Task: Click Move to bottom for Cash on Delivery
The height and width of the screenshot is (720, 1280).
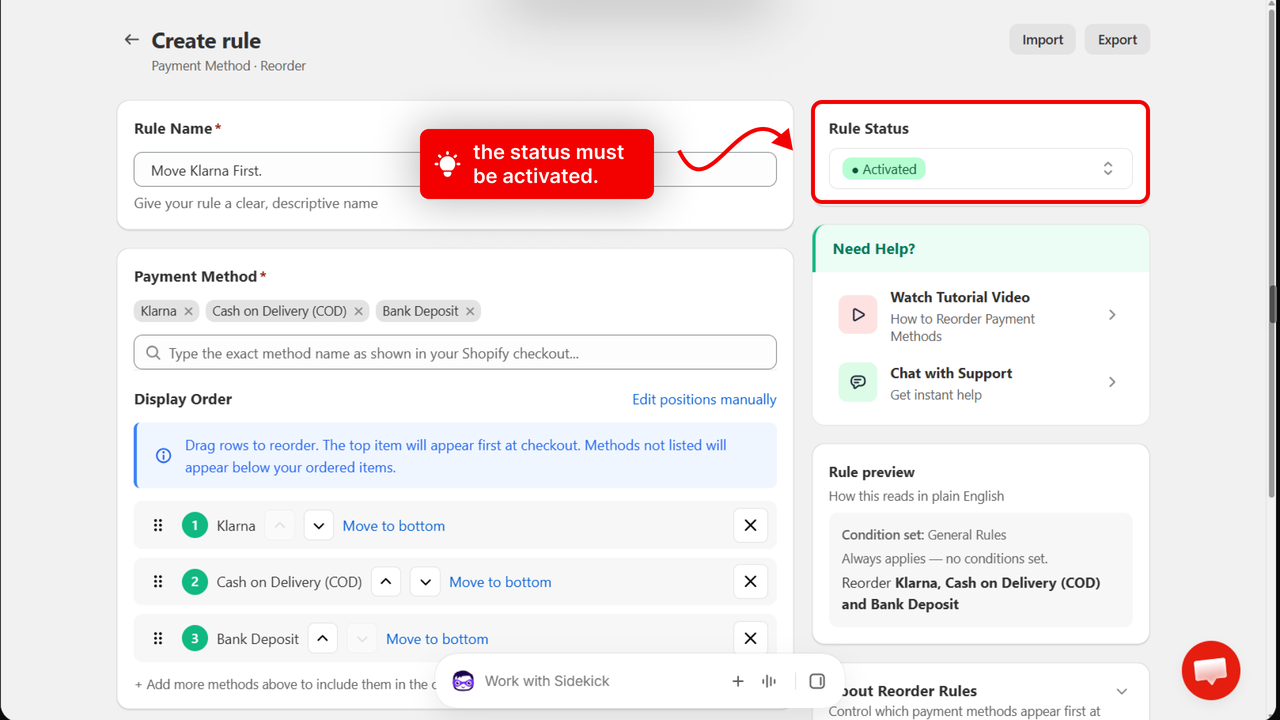Action: pos(500,582)
